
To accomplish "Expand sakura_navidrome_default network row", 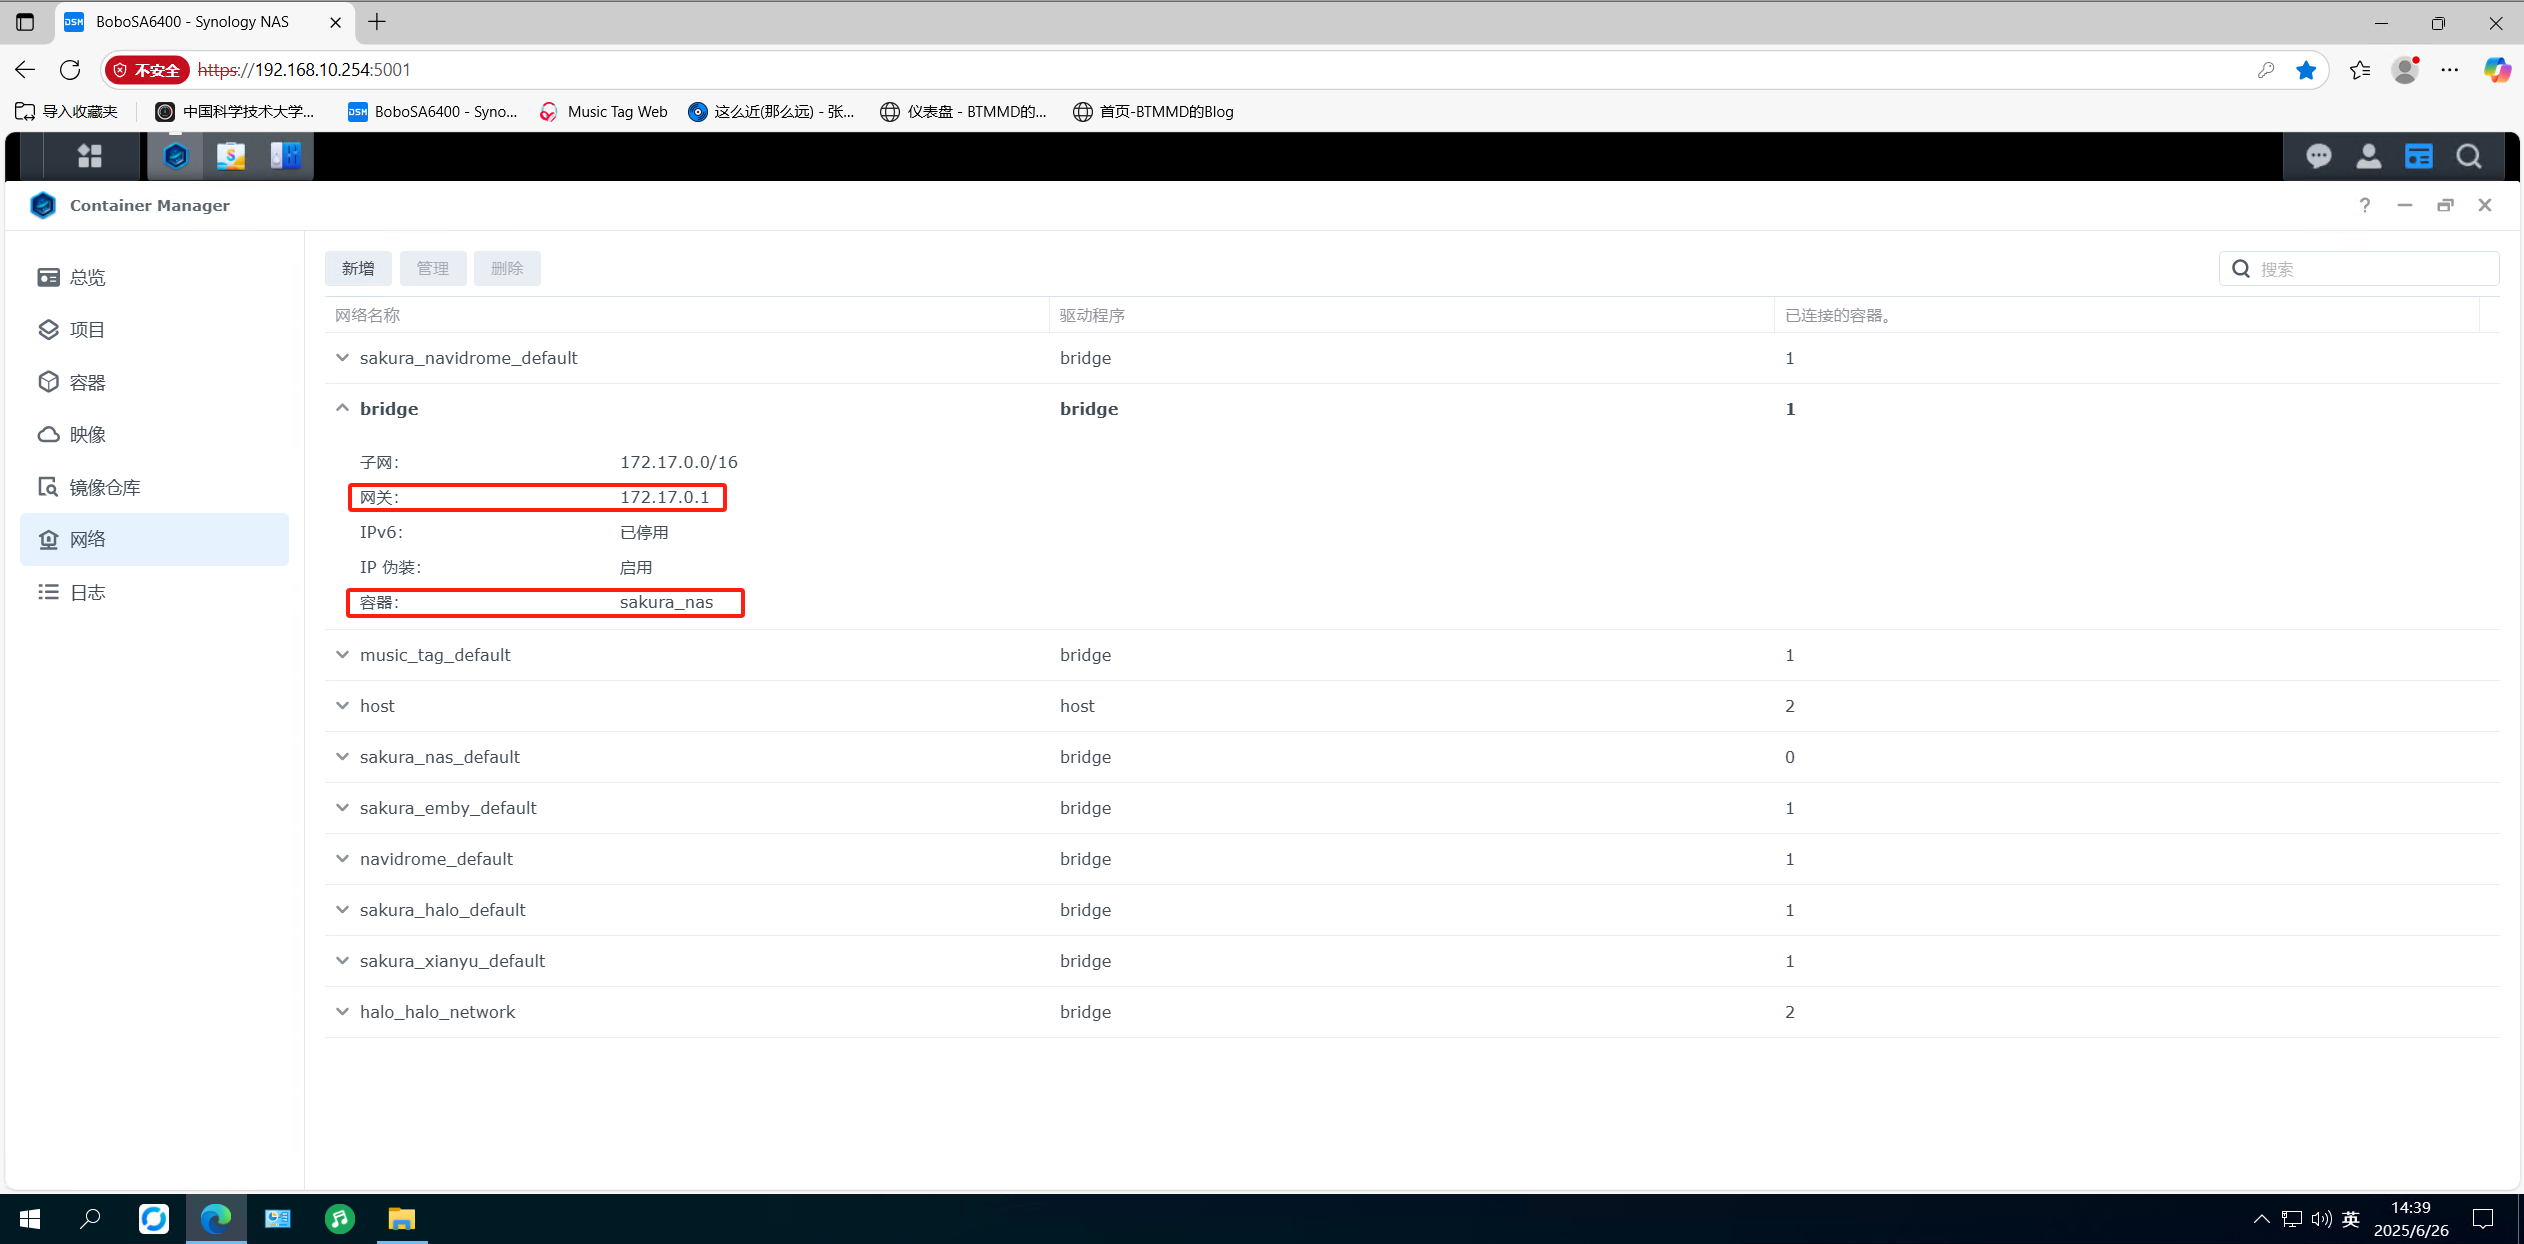I will point(342,358).
